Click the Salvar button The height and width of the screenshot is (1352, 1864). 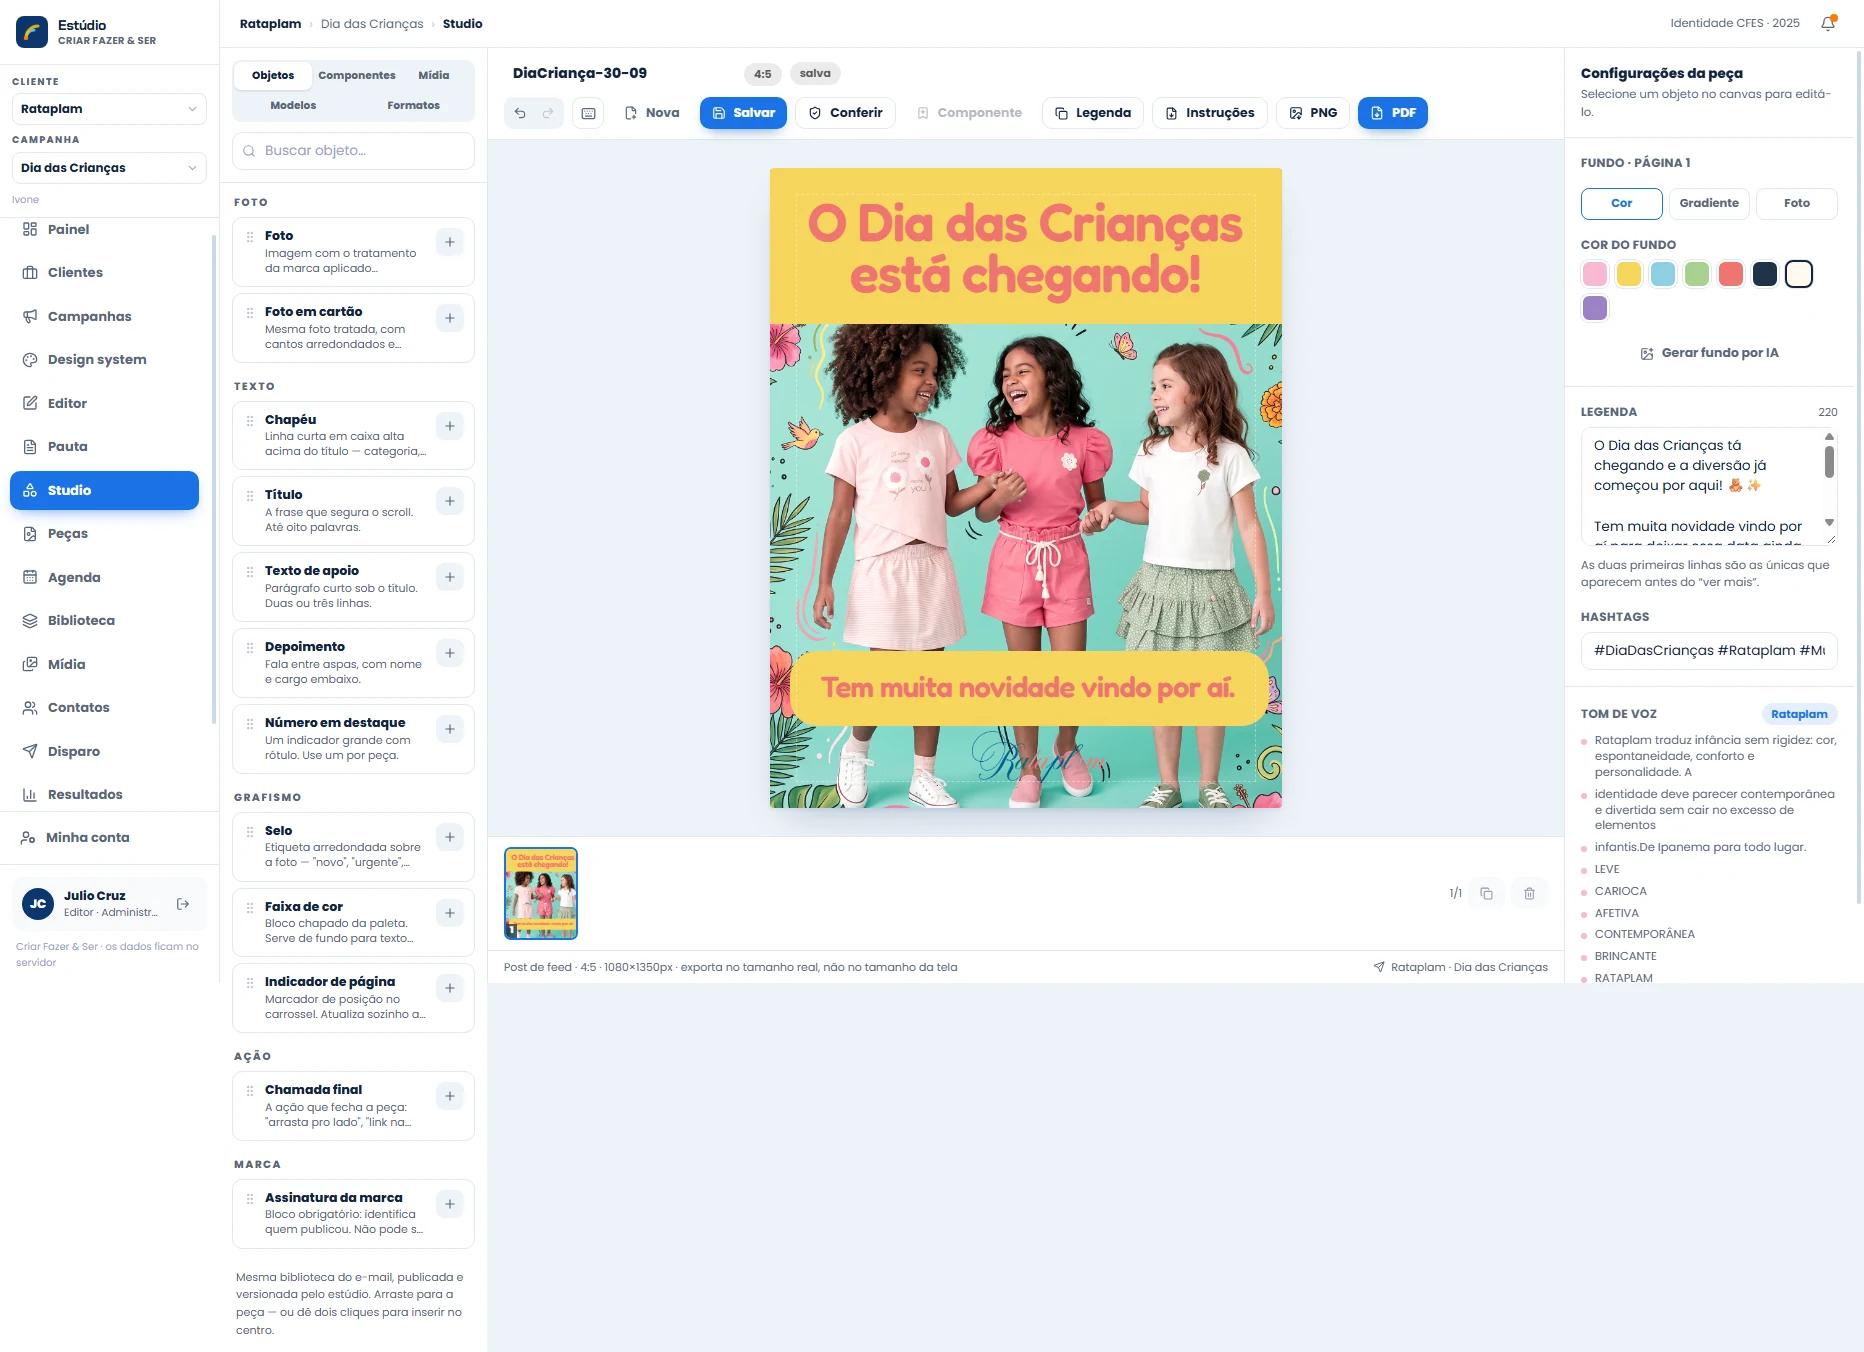743,113
